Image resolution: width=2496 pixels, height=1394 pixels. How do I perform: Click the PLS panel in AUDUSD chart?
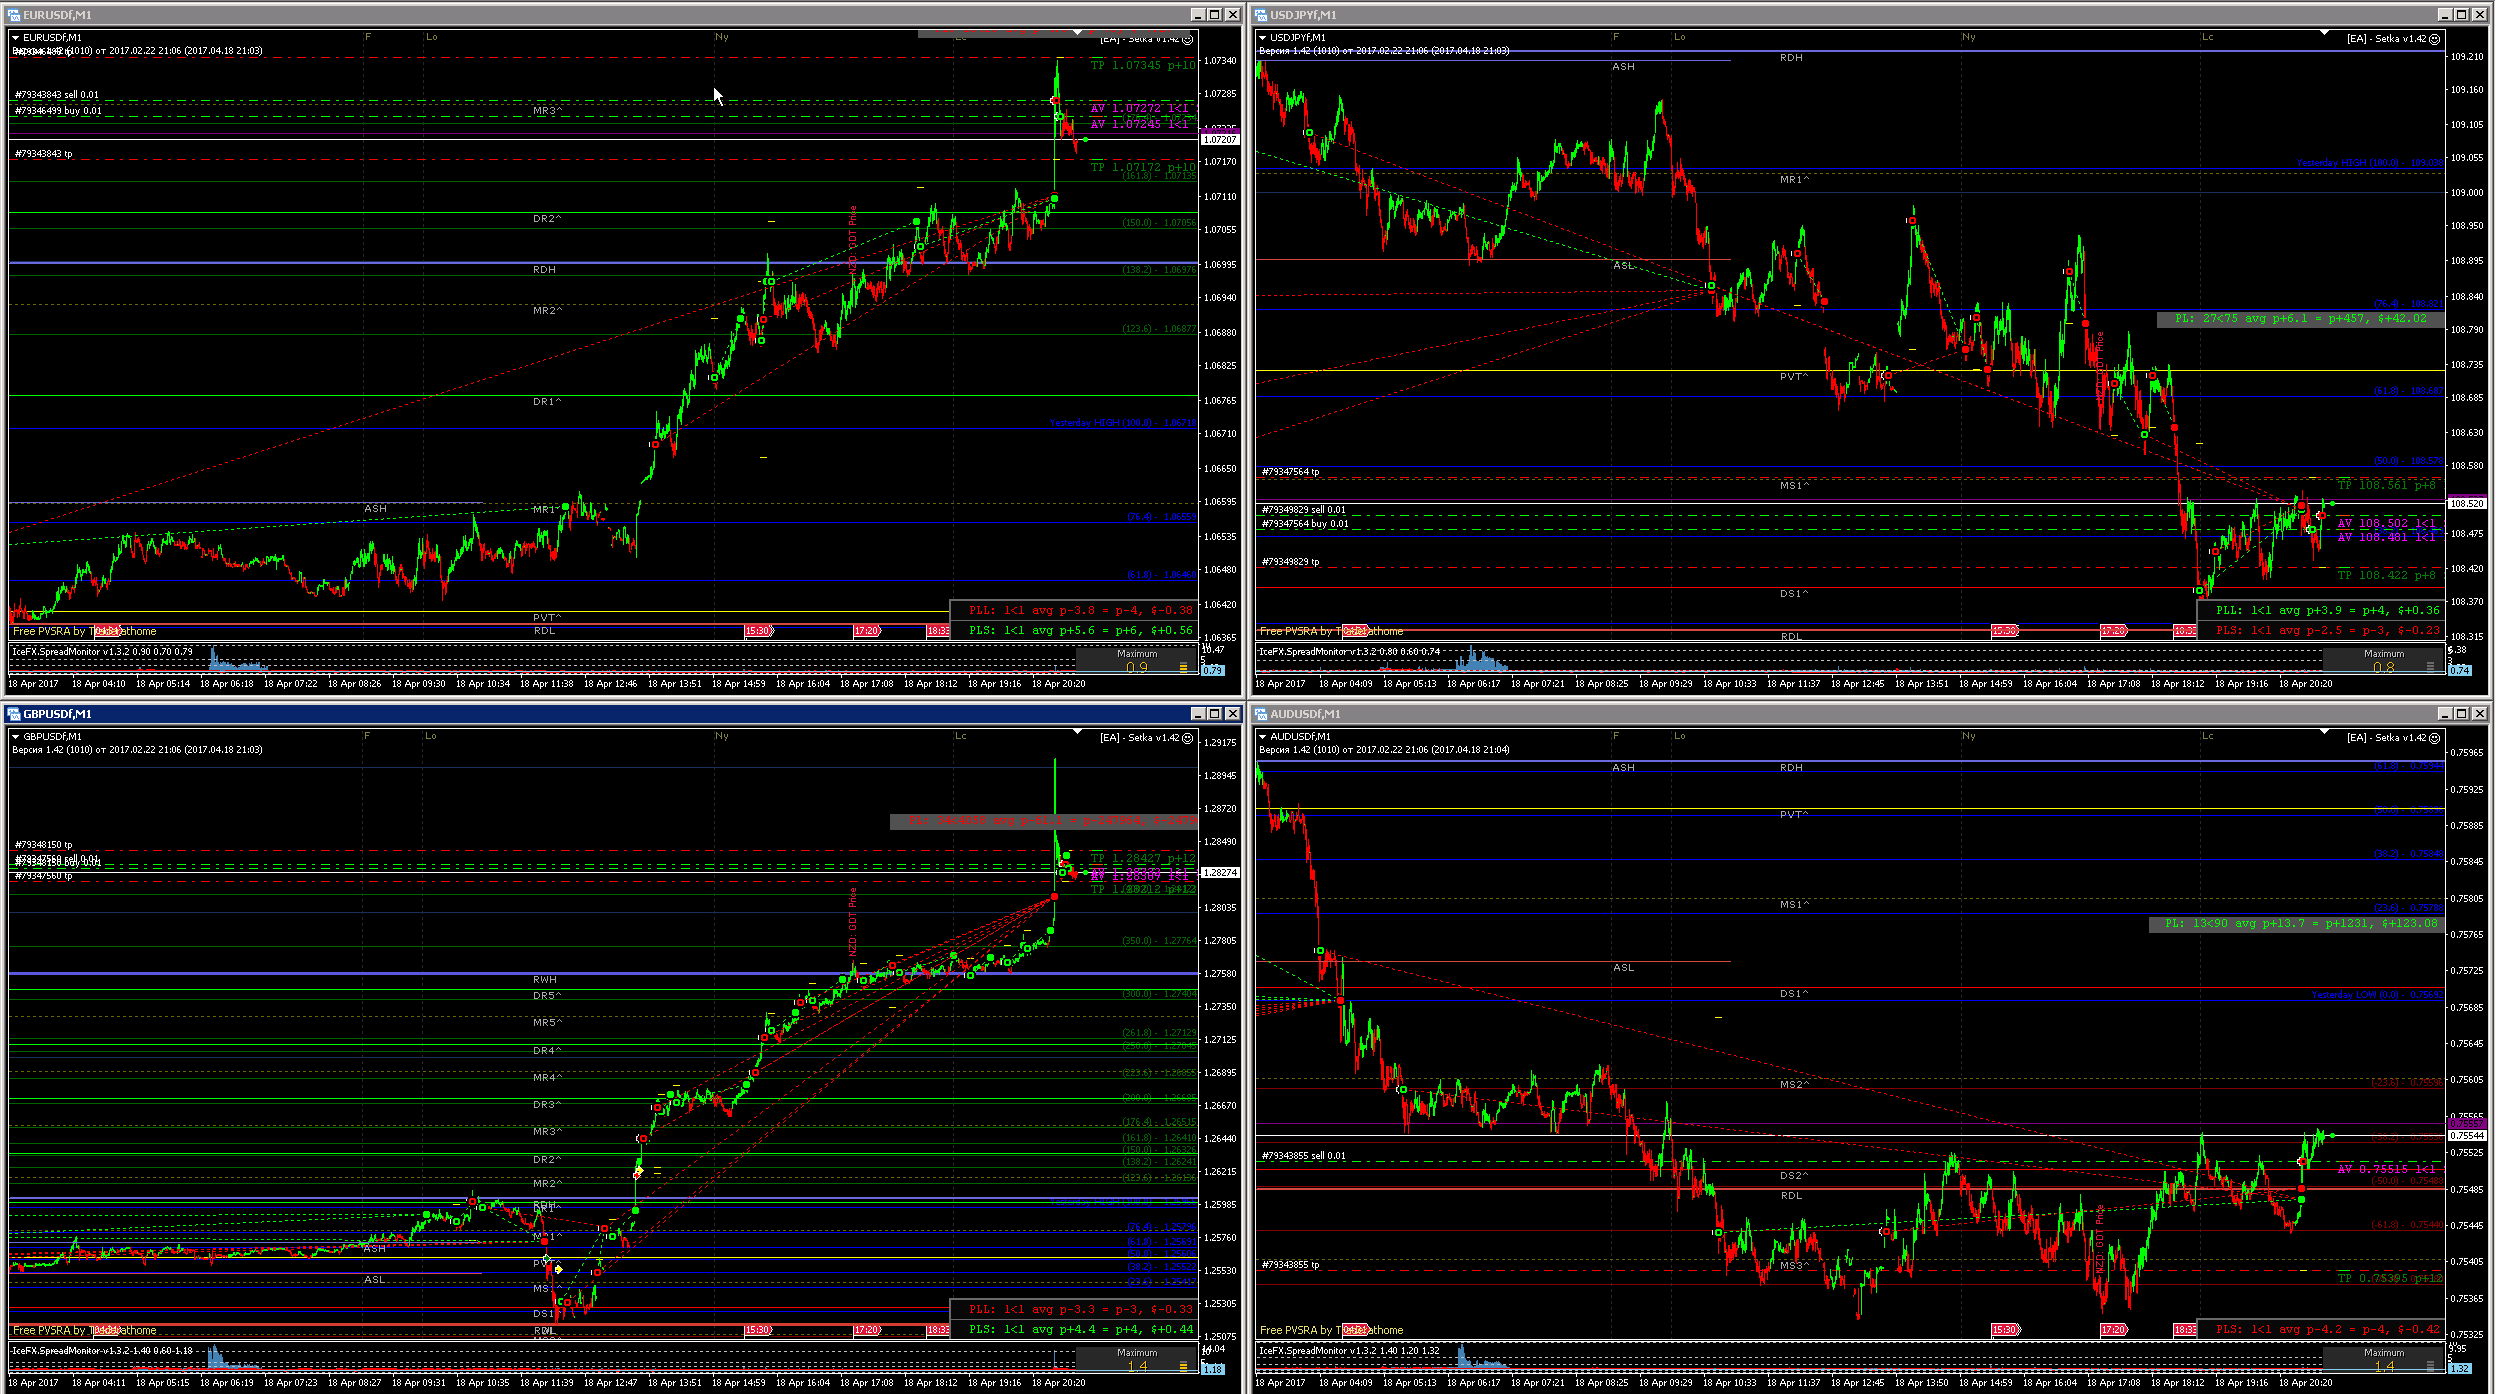2321,1329
